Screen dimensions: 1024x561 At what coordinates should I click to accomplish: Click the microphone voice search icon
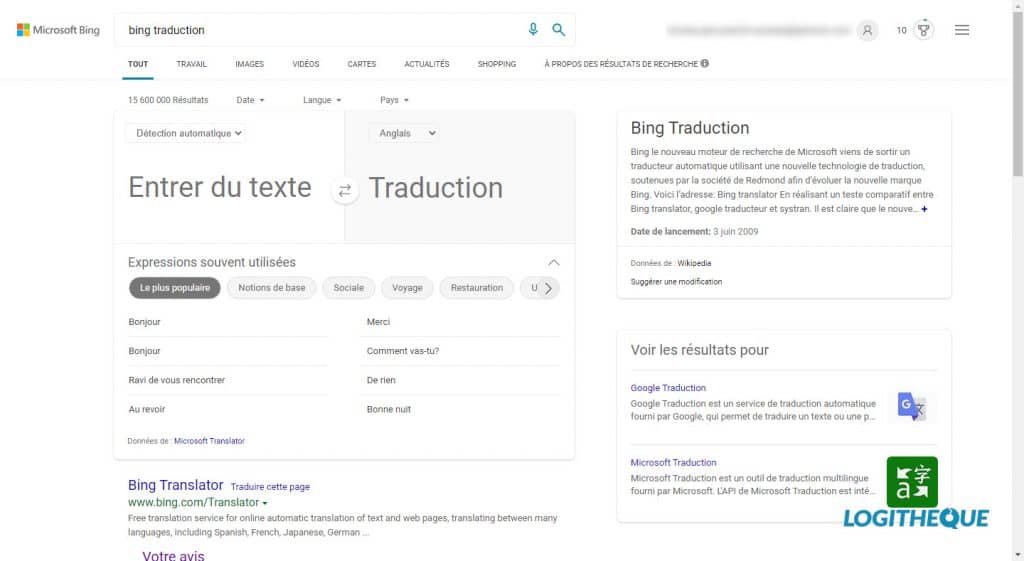(533, 30)
